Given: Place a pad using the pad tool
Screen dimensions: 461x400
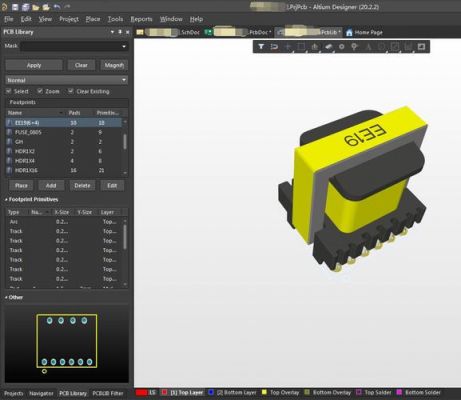Looking at the screenshot, I should pos(342,47).
